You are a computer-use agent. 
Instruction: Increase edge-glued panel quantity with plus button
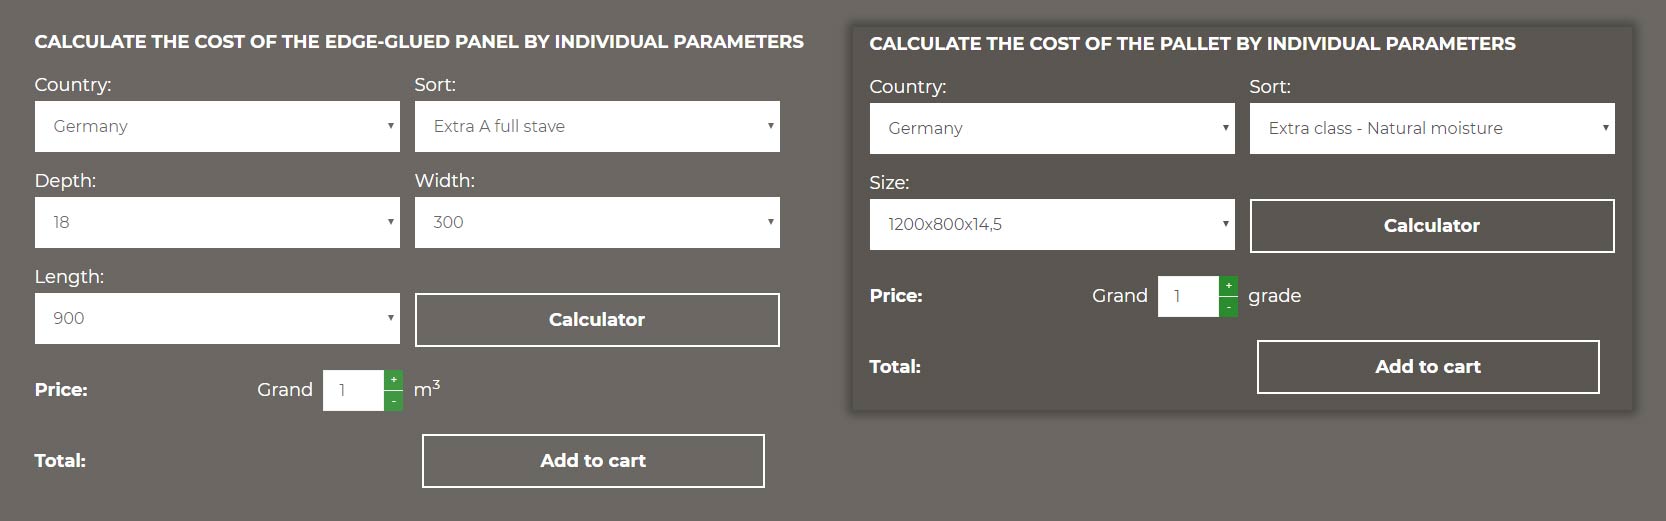394,380
